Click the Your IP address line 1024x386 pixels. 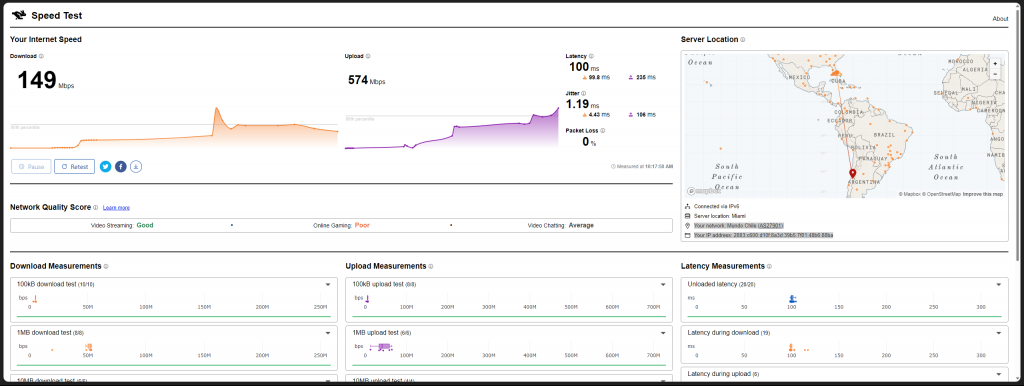pos(763,234)
